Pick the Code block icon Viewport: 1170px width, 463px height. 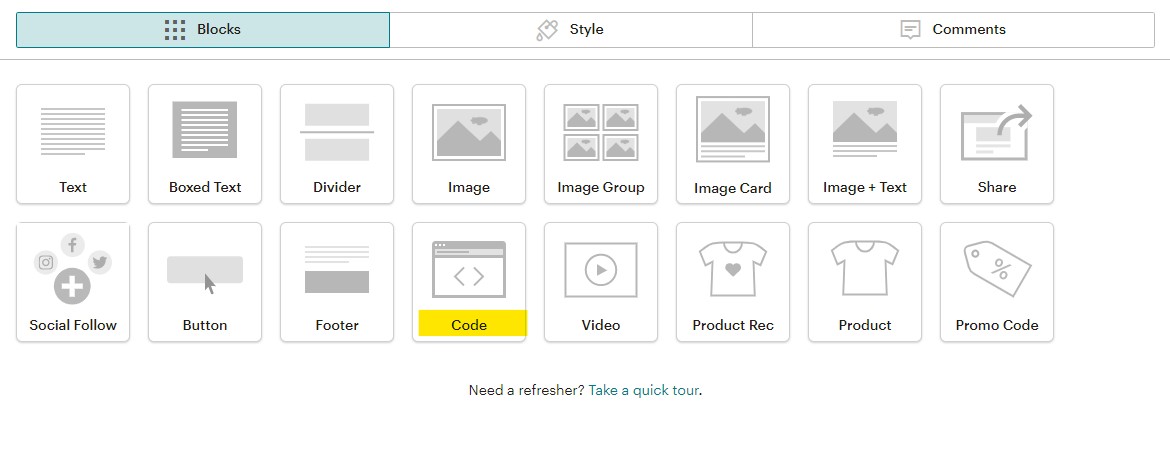(469, 269)
